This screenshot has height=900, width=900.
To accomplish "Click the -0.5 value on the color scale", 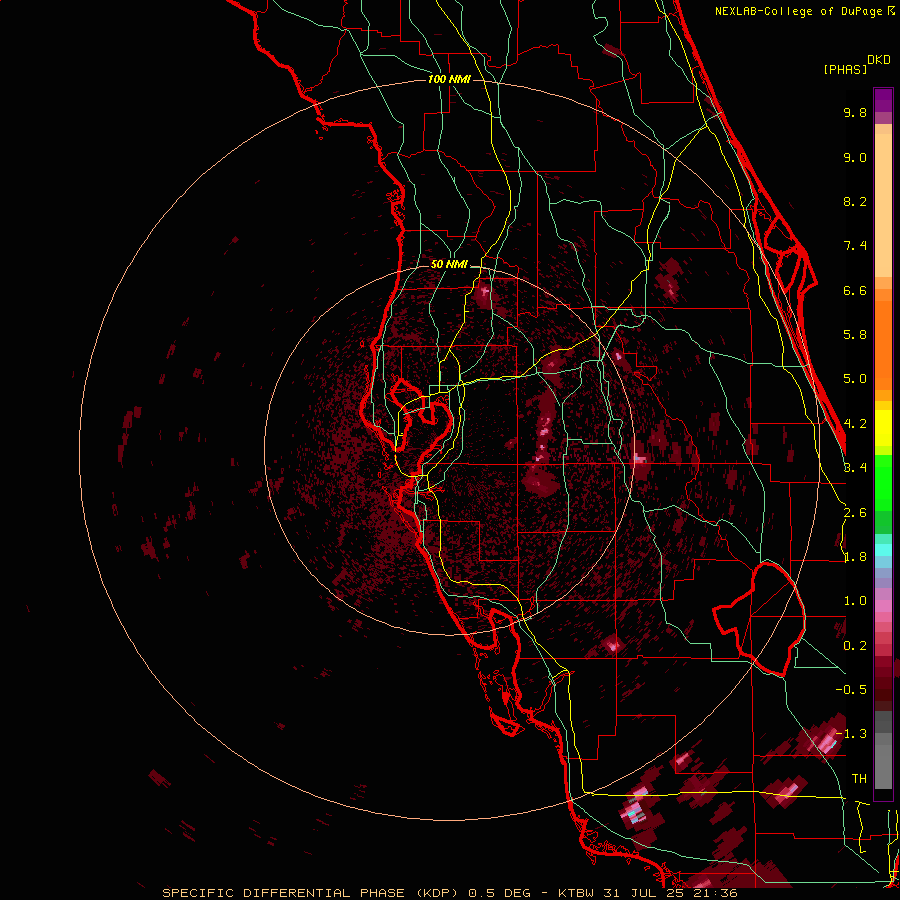I will (851, 690).
